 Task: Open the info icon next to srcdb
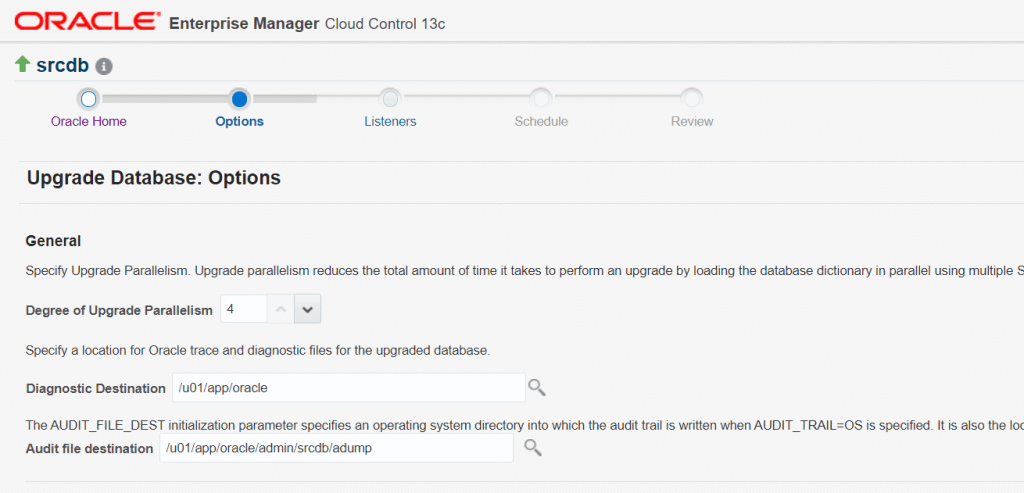(104, 66)
